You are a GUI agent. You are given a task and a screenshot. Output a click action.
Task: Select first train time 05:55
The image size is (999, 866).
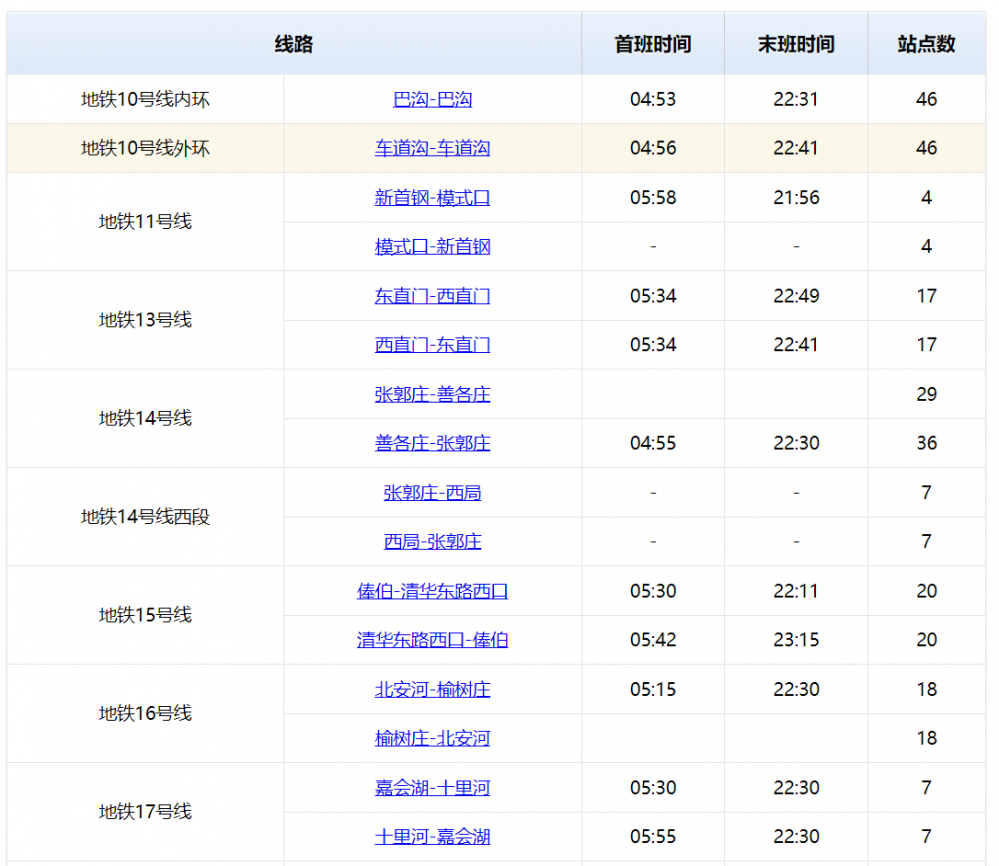tap(652, 837)
